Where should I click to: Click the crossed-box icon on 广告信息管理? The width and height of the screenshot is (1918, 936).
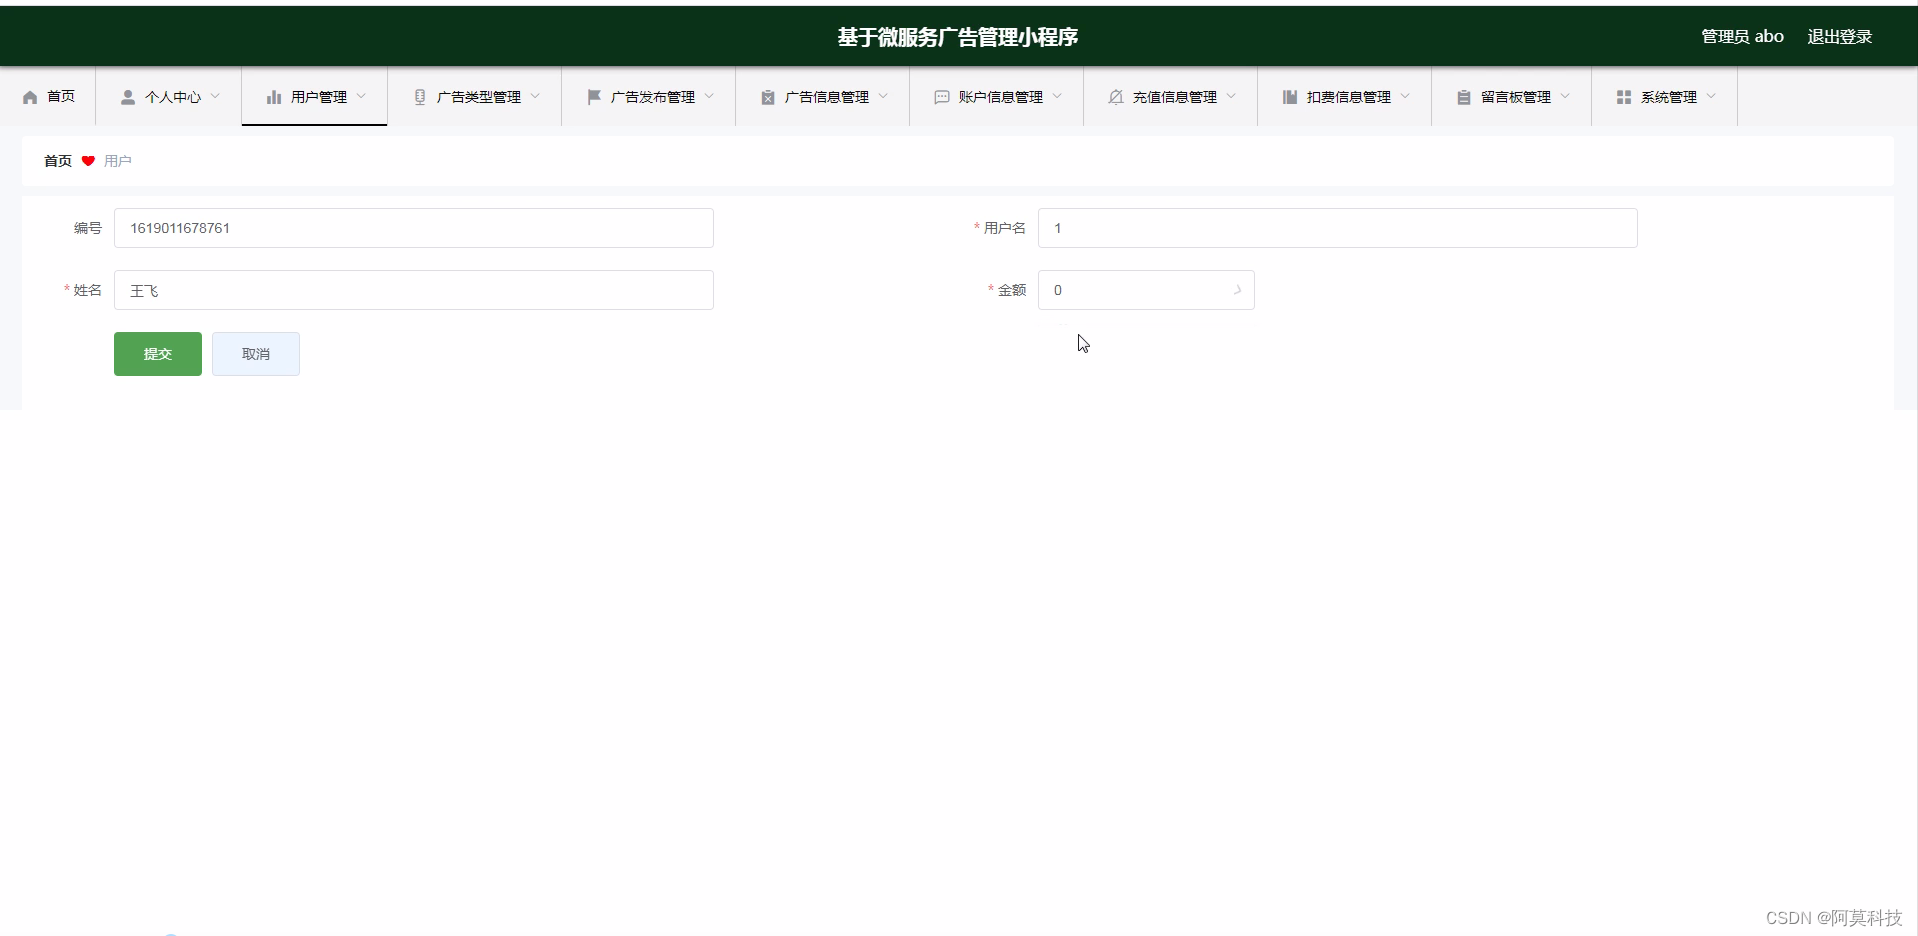[767, 97]
